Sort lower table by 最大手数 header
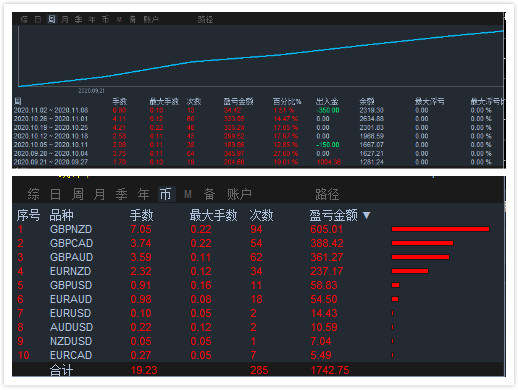 [x=213, y=215]
